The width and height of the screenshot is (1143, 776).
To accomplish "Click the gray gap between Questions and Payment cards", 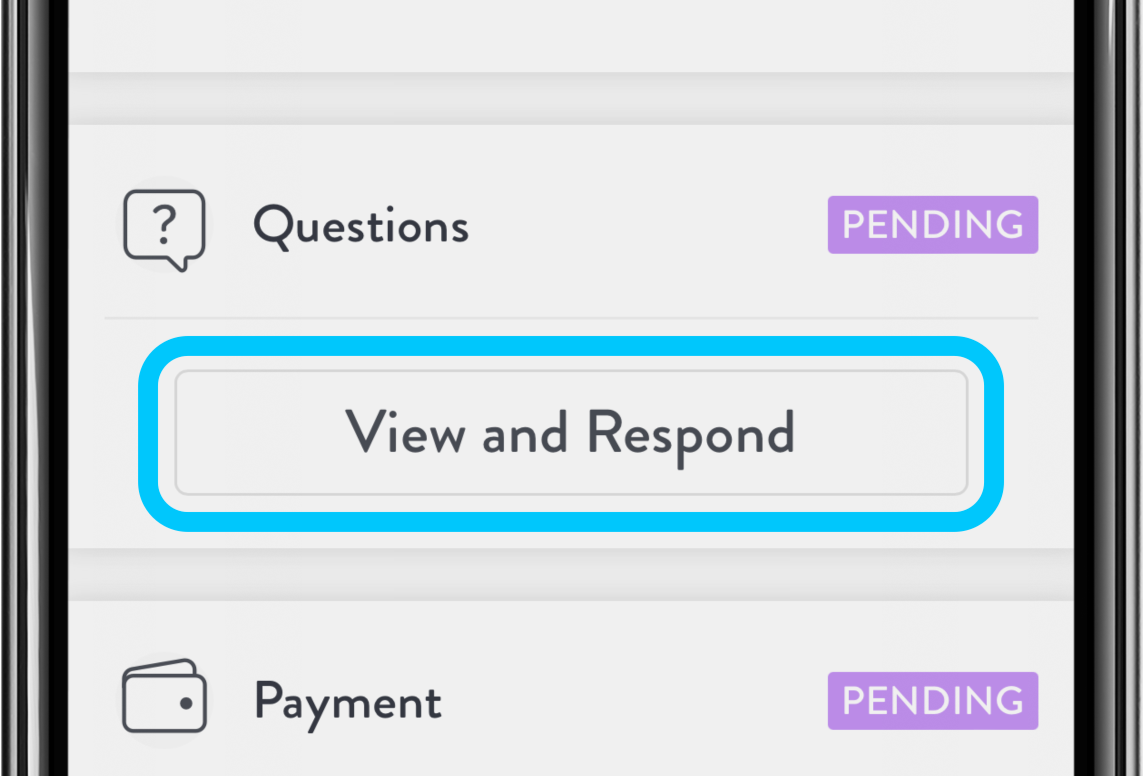I will (572, 574).
